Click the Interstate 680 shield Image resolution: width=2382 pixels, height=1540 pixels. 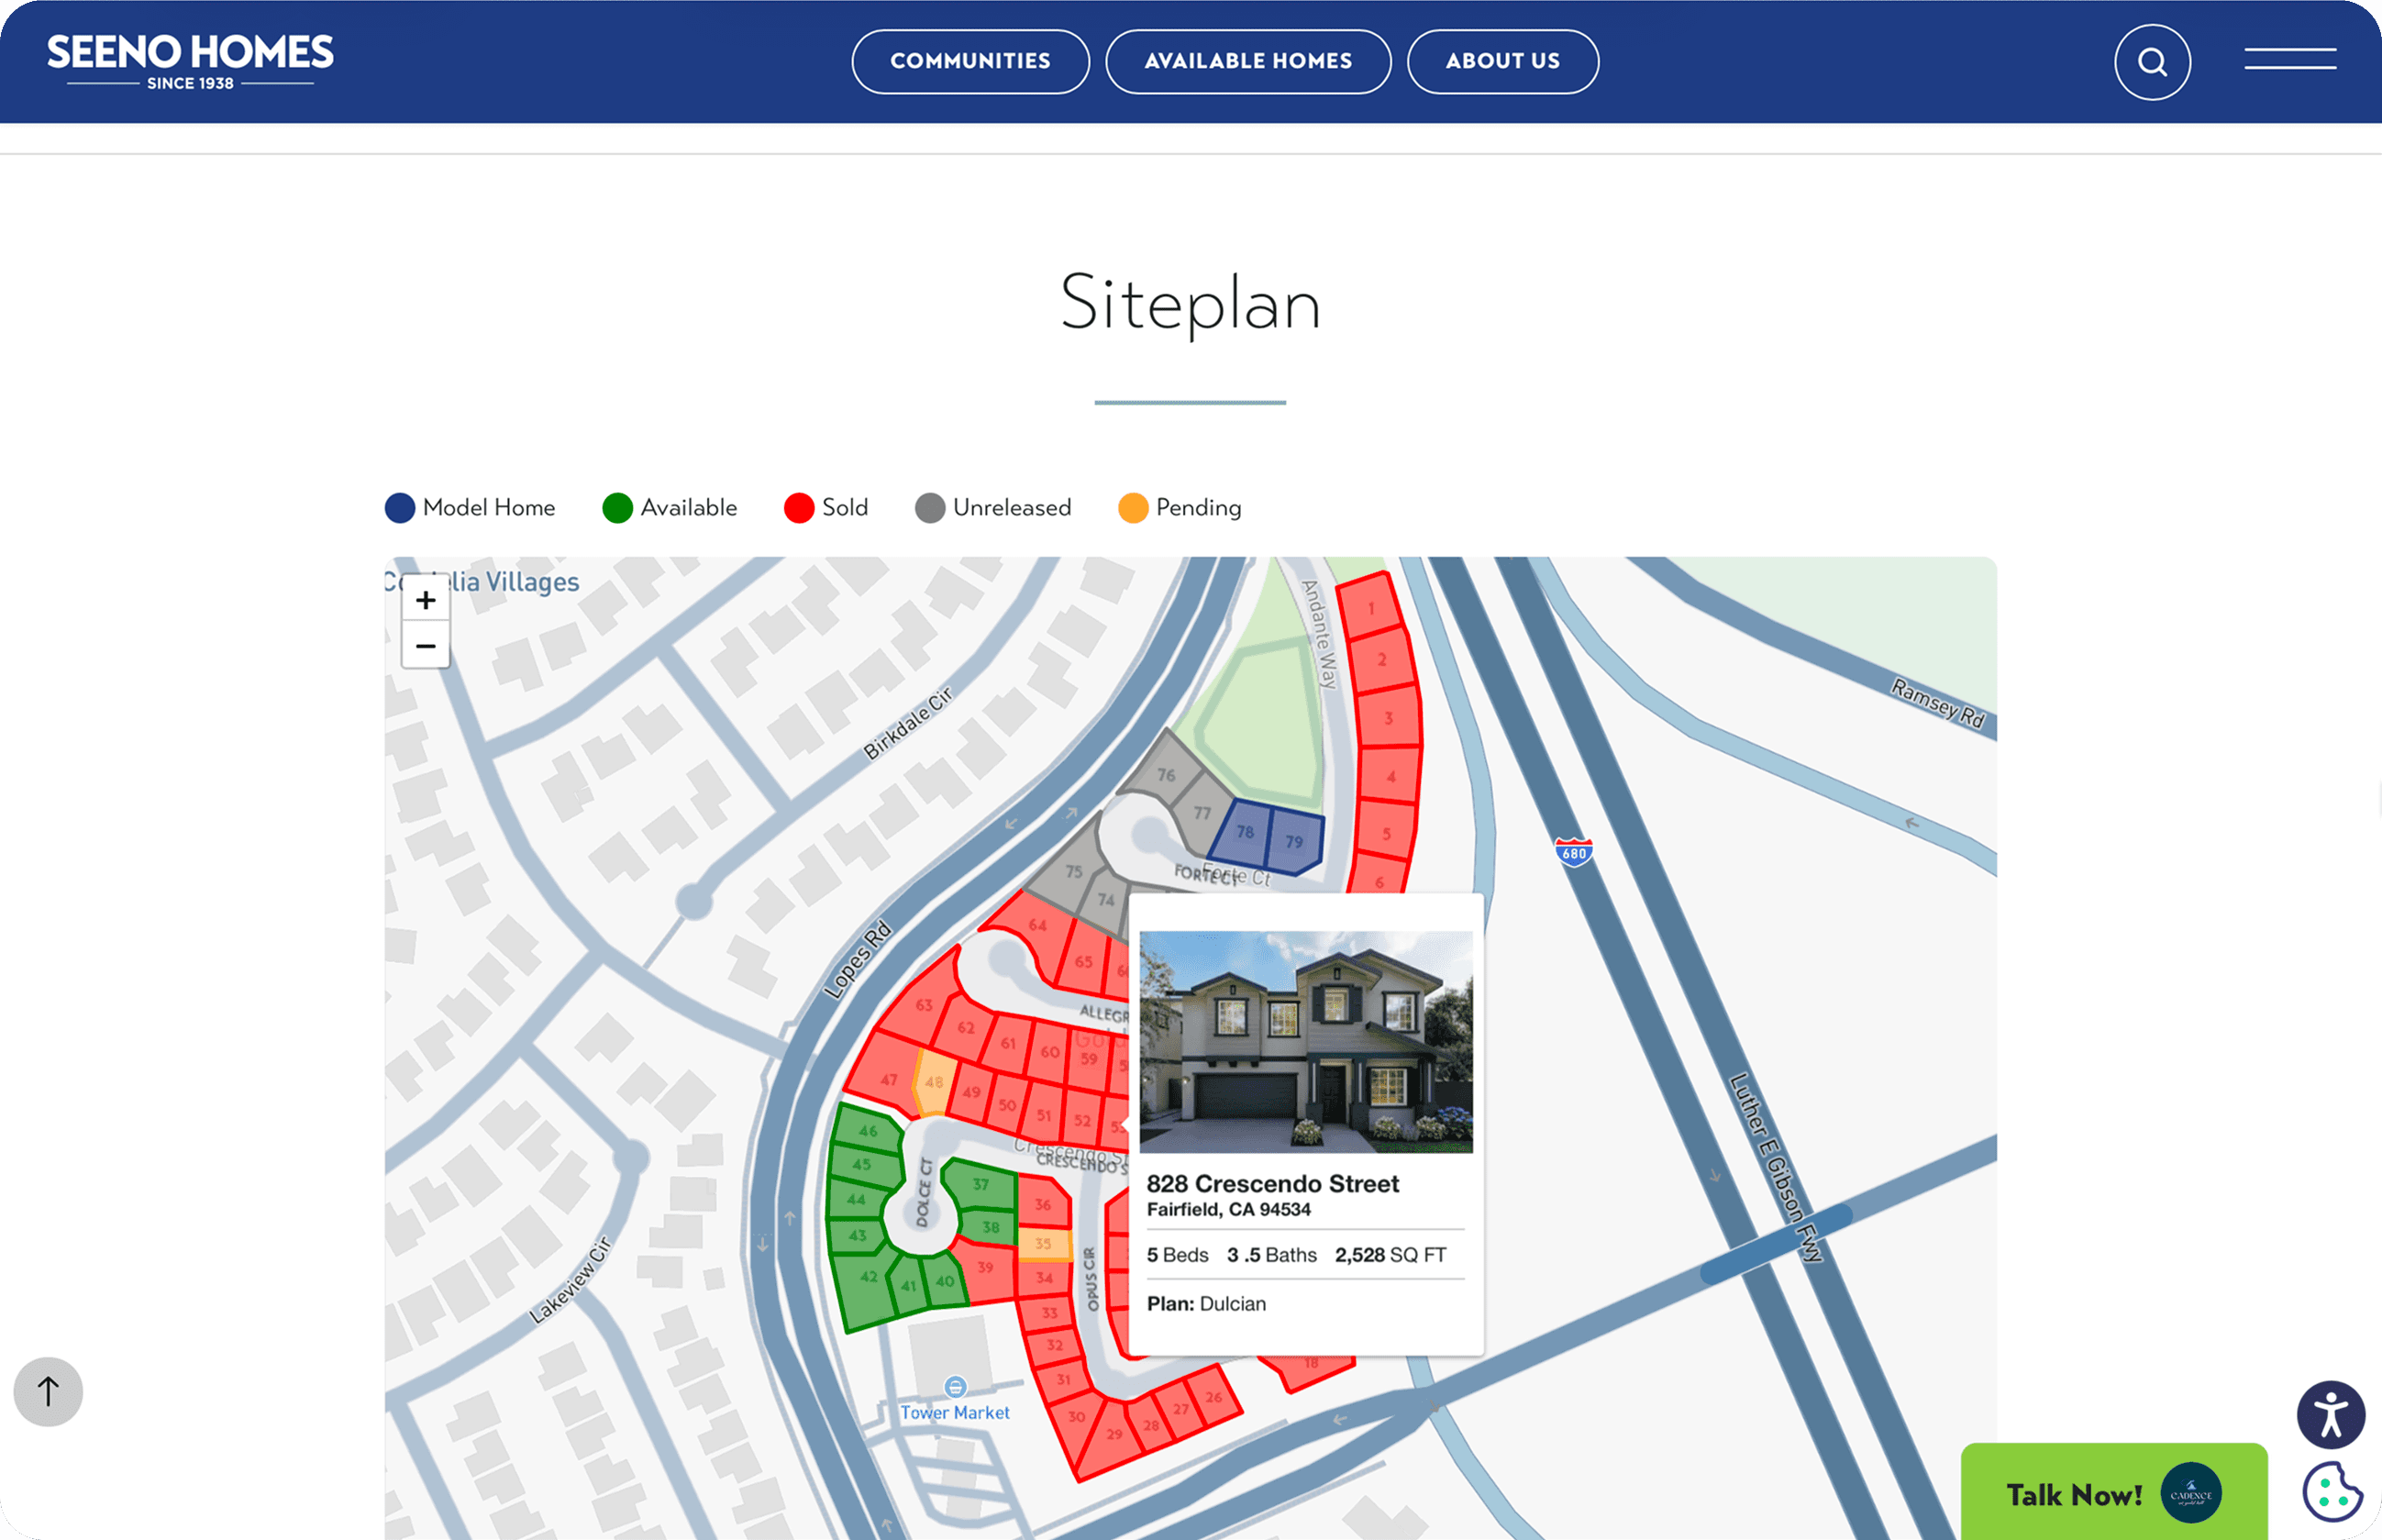click(x=1573, y=852)
